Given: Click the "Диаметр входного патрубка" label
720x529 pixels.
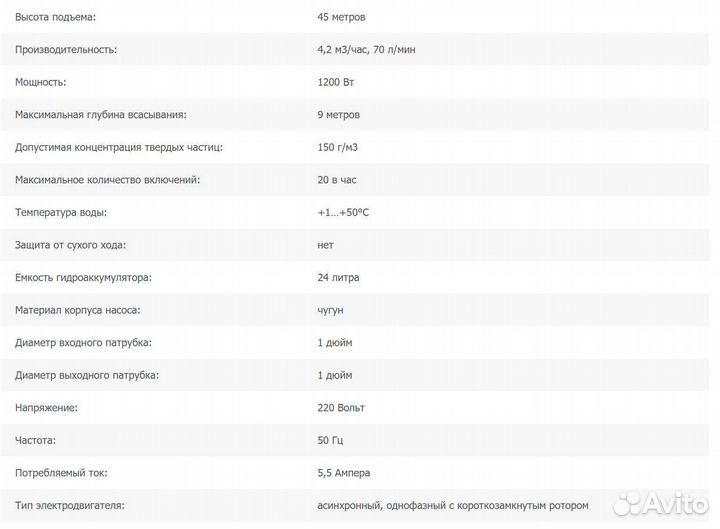Looking at the screenshot, I should pyautogui.click(x=84, y=342).
